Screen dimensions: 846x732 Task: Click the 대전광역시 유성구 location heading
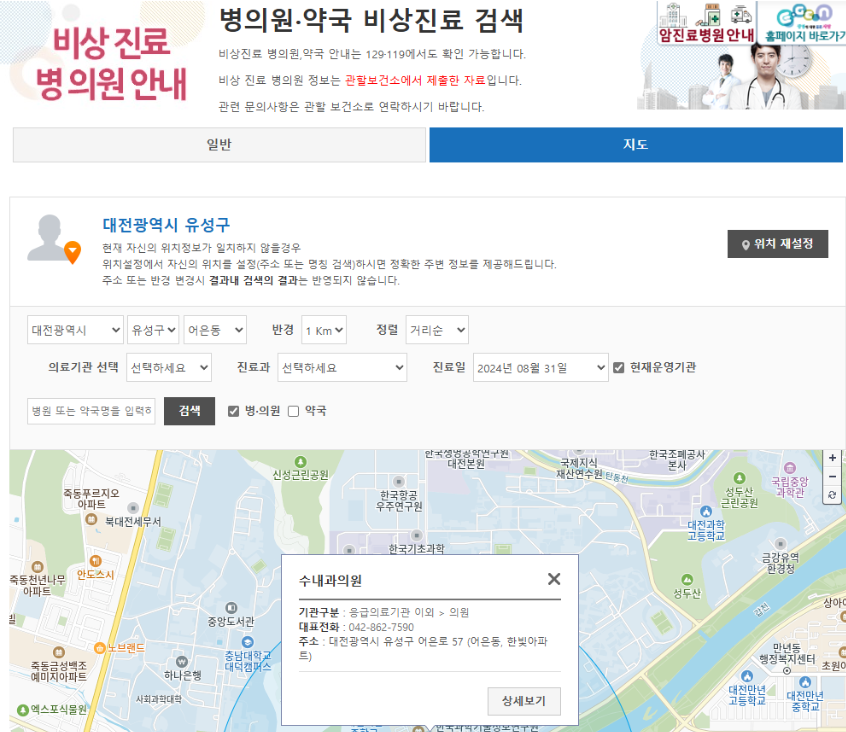click(x=166, y=224)
